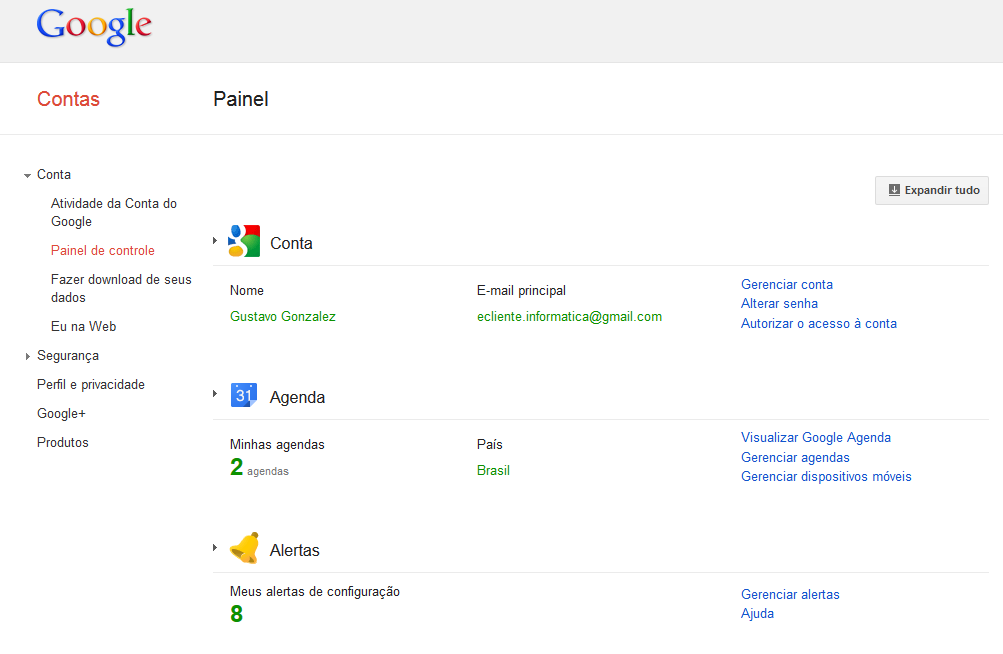Click the E-mail principal label
The width and height of the screenshot is (1003, 654).
coord(521,291)
